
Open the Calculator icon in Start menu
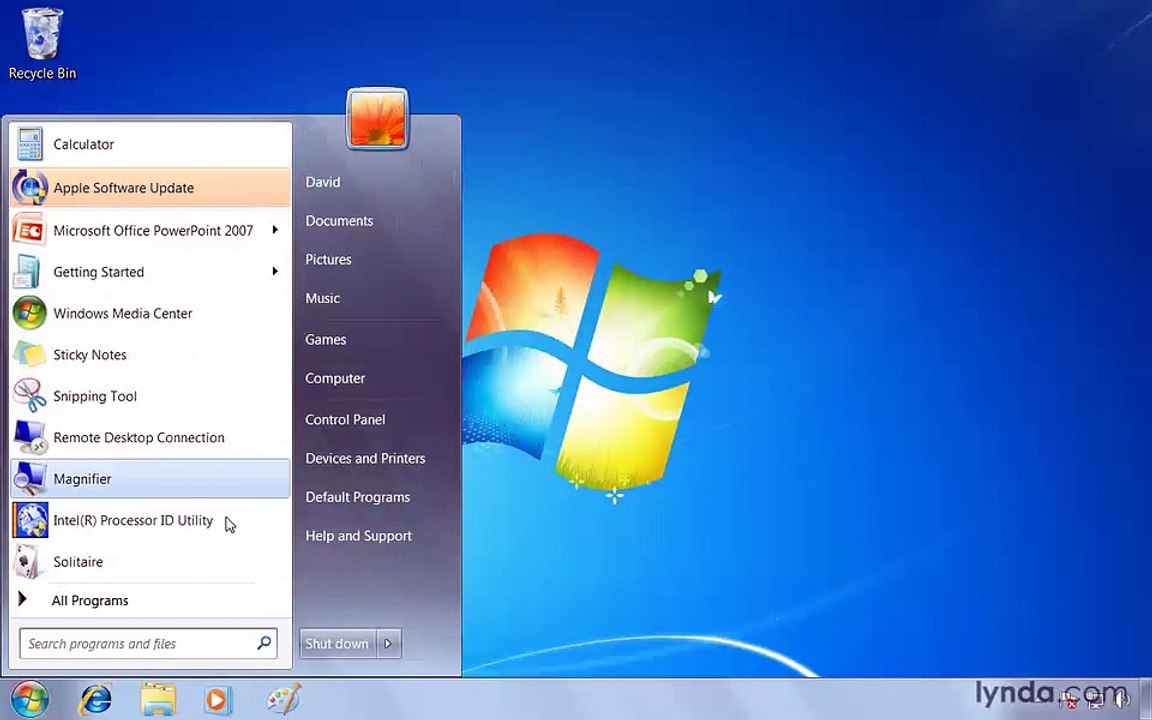click(x=30, y=144)
